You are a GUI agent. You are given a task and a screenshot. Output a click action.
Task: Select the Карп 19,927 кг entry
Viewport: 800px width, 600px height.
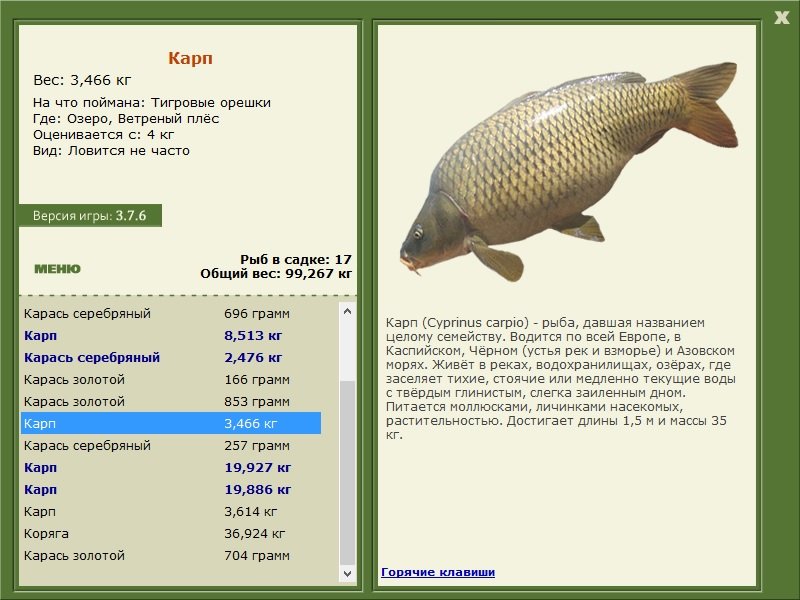pos(170,468)
